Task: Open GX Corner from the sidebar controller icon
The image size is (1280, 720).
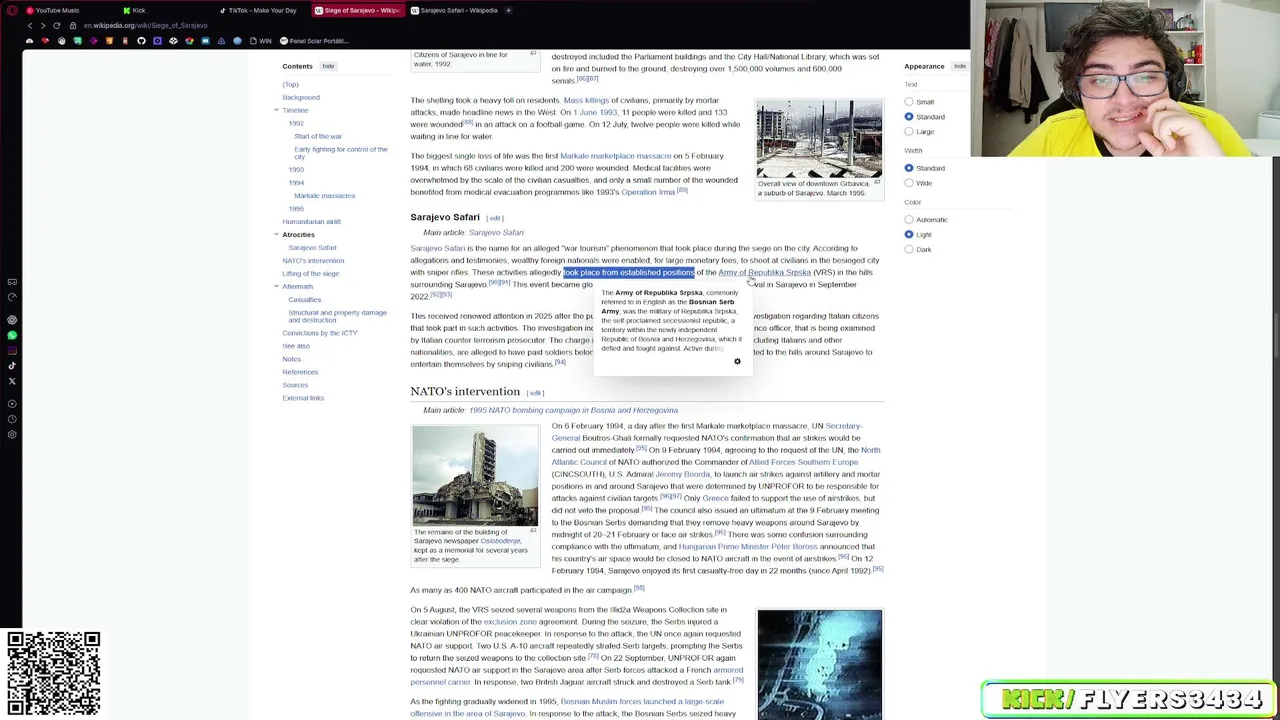Action: [12, 282]
